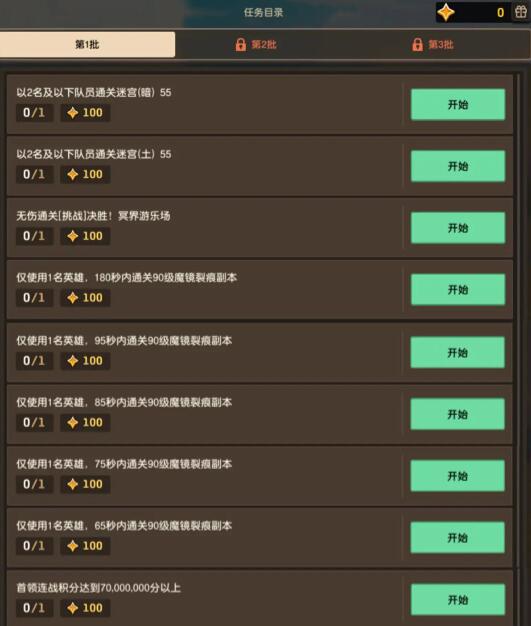531x626 pixels.
Task: Start the 无伤通关 冥界游乐场 challenge
Action: [458, 228]
